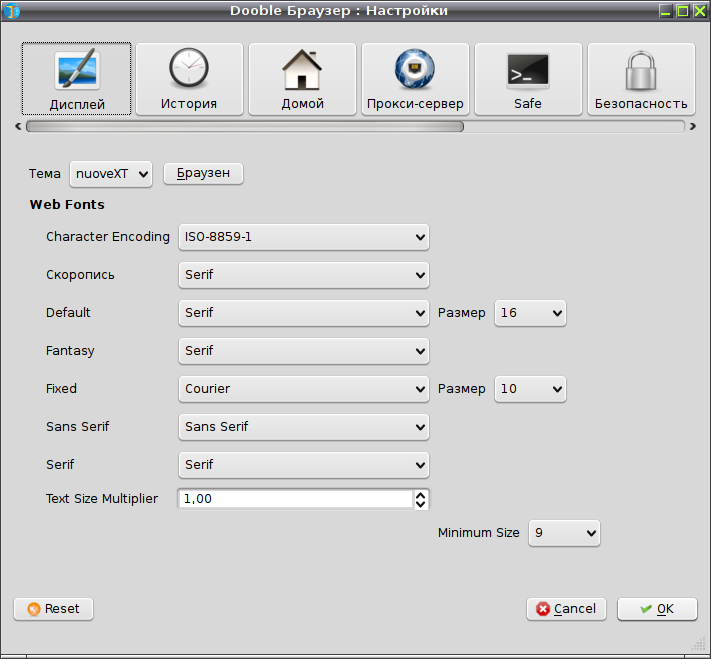Click the Браузен button
Screen dimensions: 711x659
(x=203, y=173)
